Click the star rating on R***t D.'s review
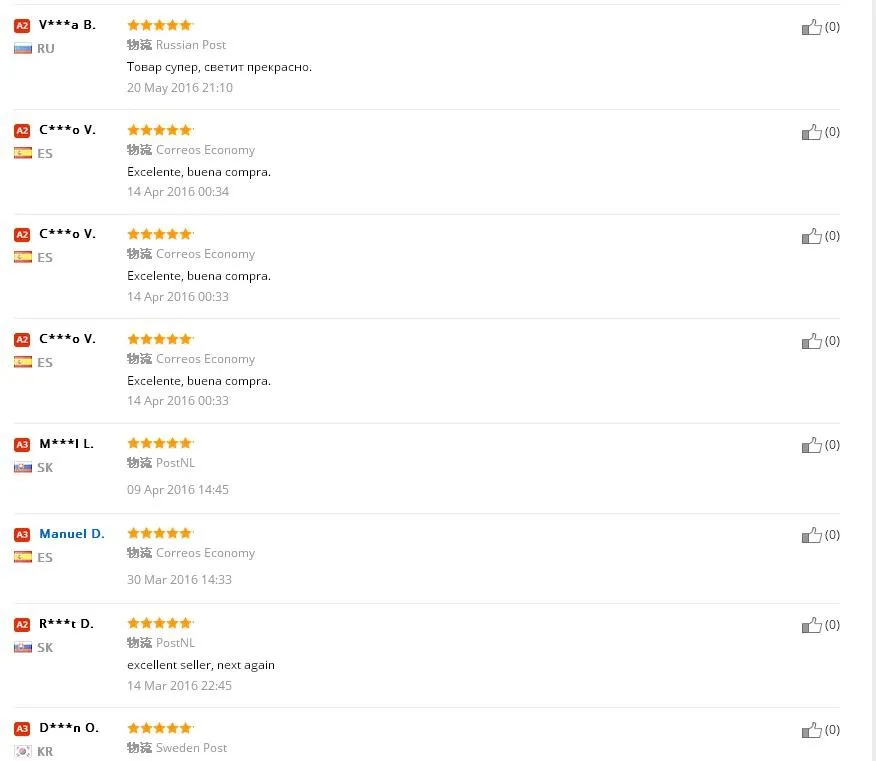The image size is (876, 761). coord(160,623)
